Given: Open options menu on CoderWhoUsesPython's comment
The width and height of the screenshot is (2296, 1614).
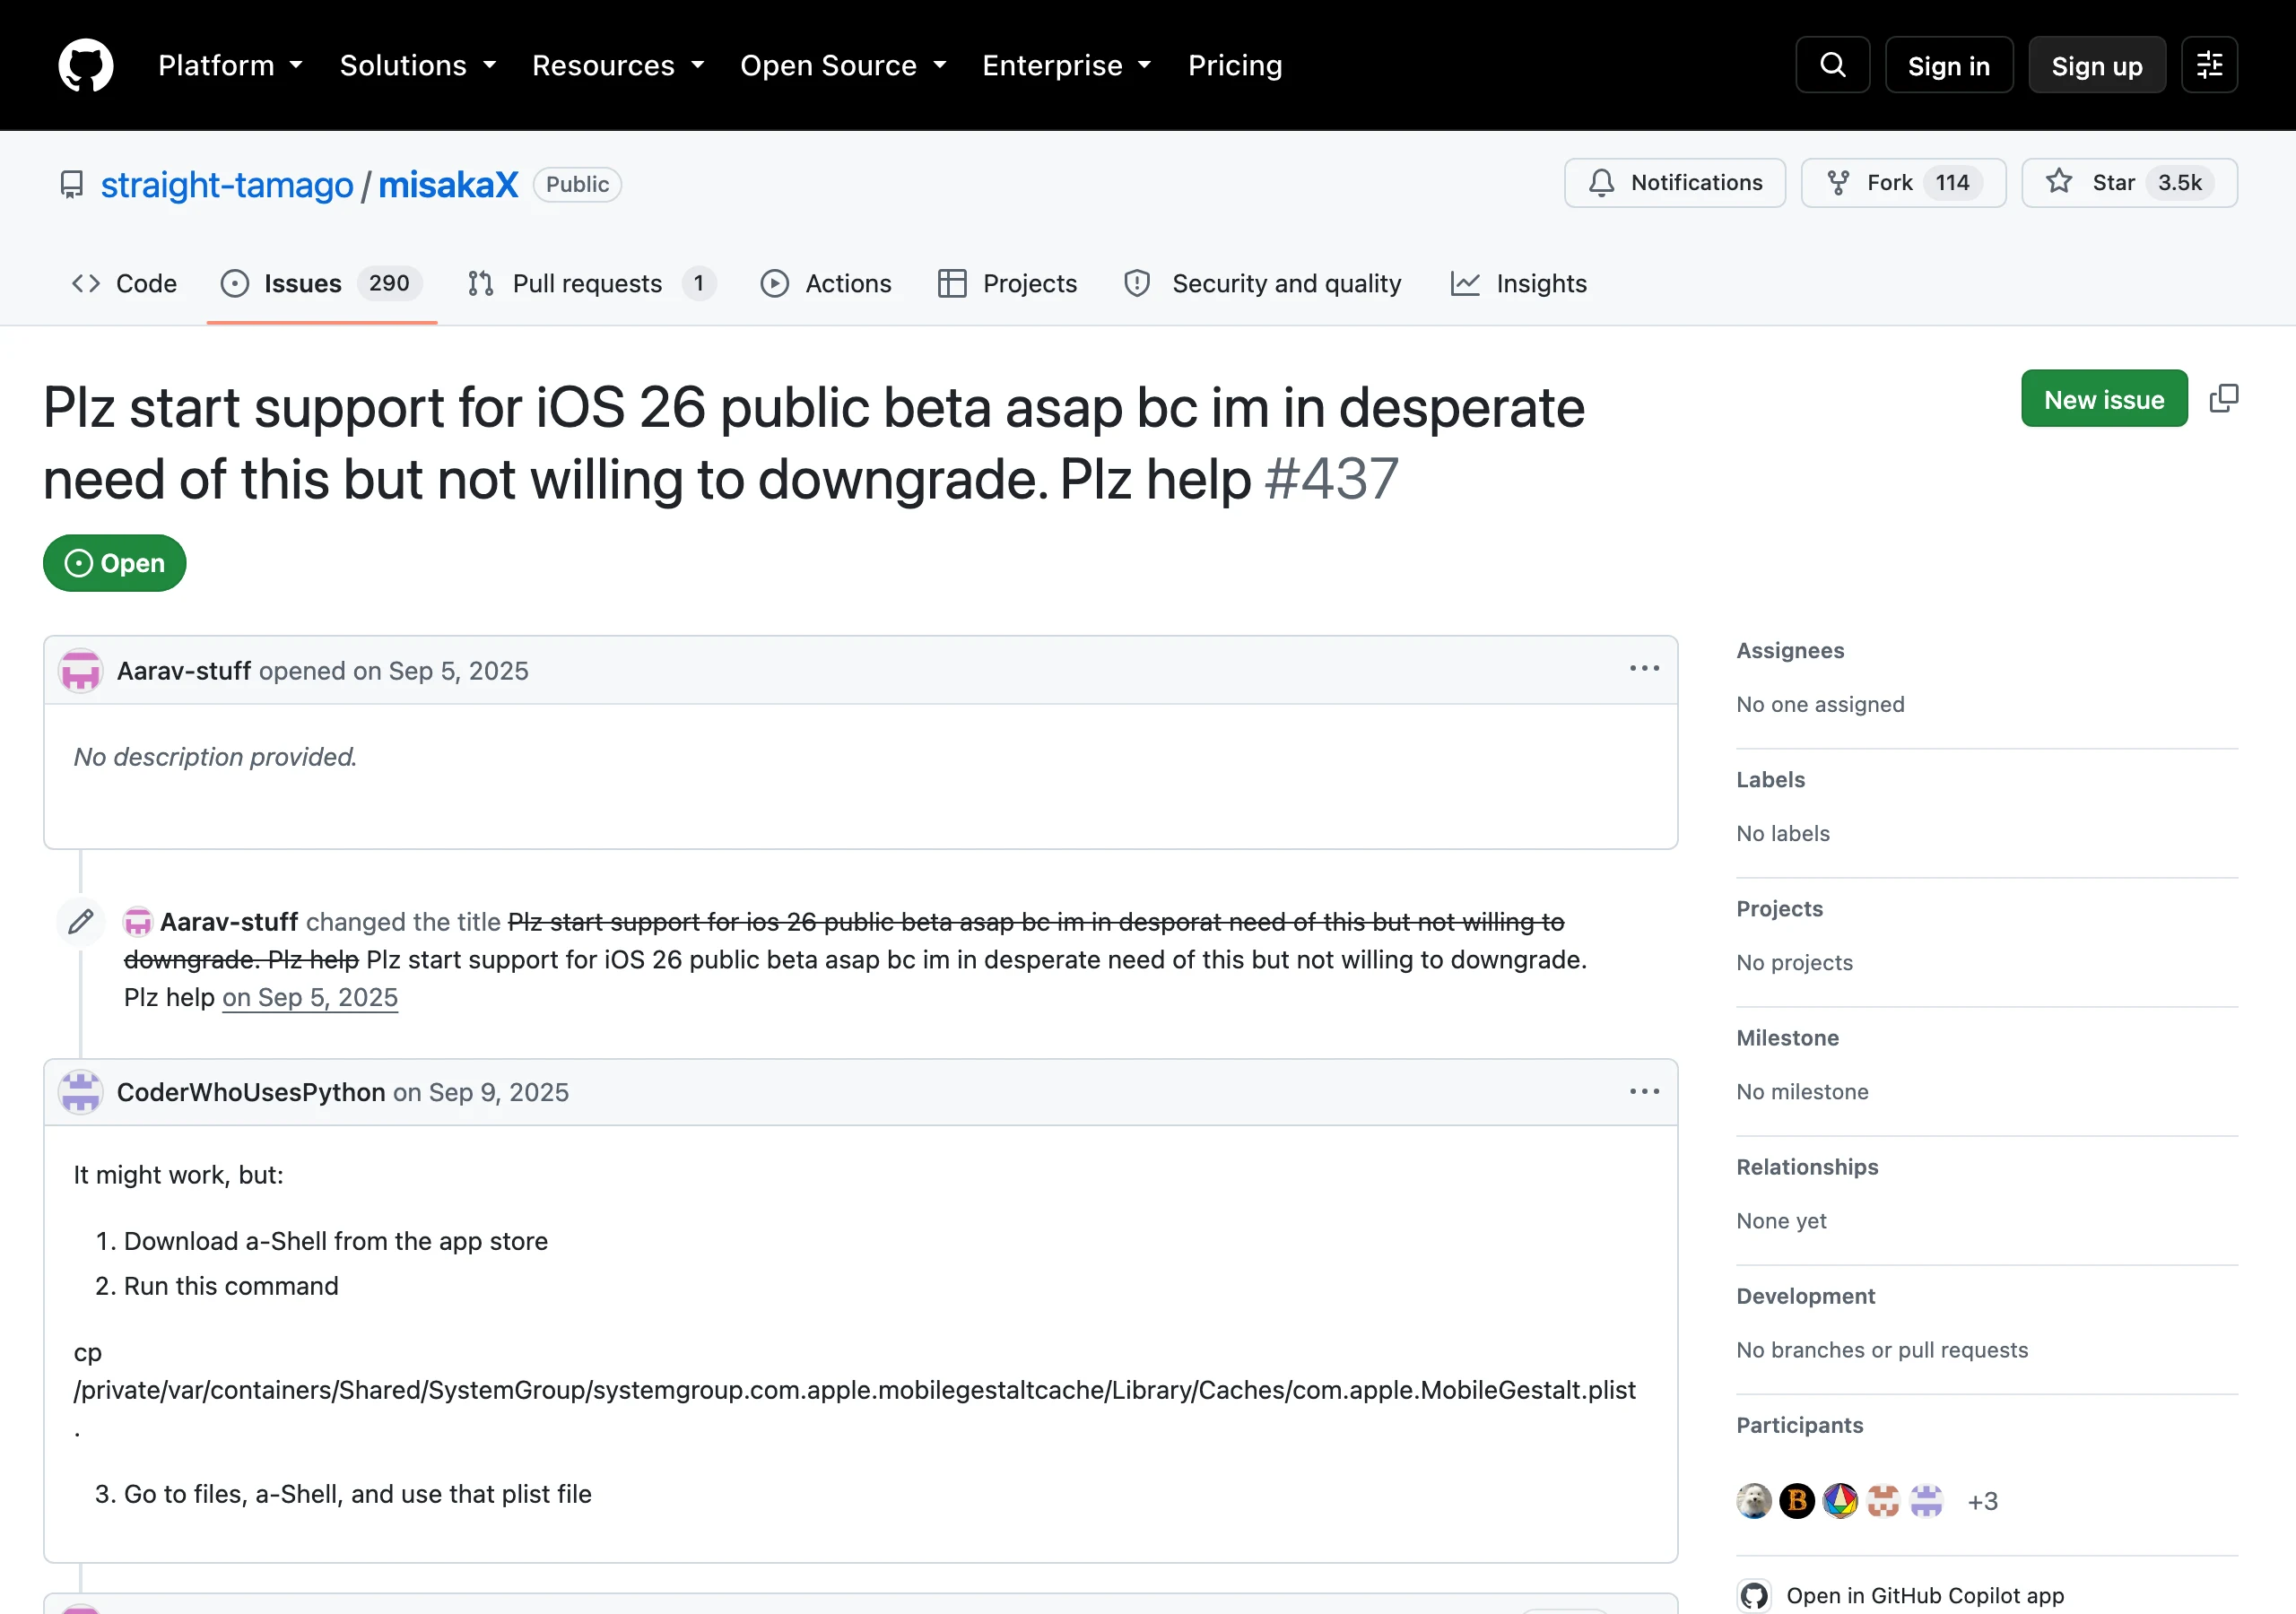Looking at the screenshot, I should coord(1644,1091).
